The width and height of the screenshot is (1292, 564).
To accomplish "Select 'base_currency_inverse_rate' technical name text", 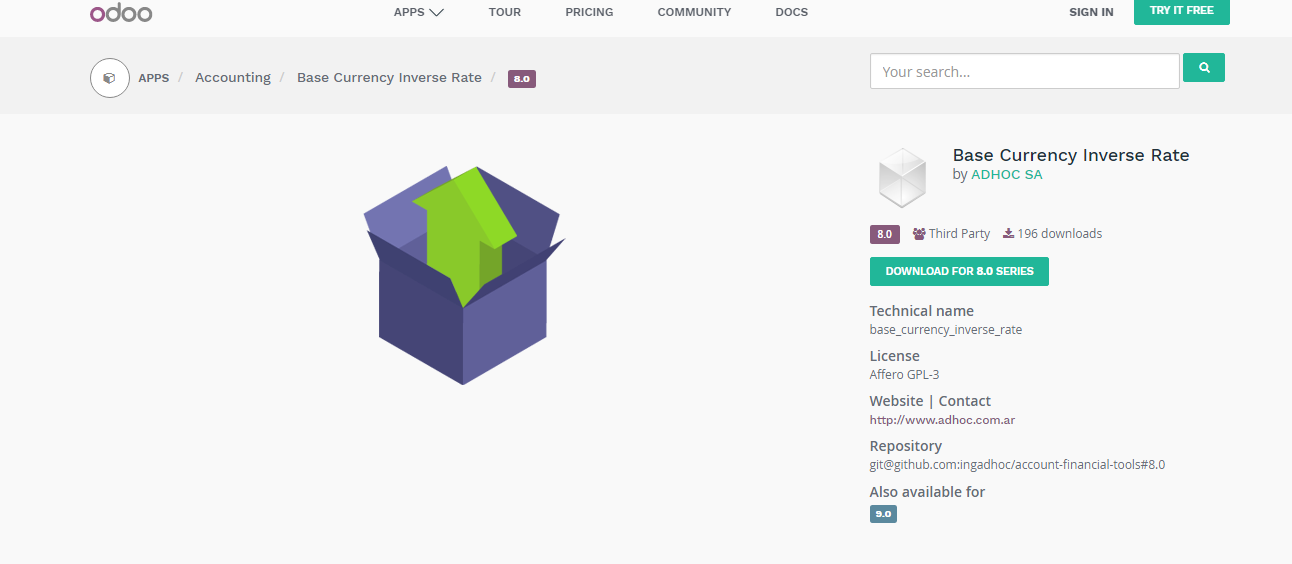I will 946,329.
